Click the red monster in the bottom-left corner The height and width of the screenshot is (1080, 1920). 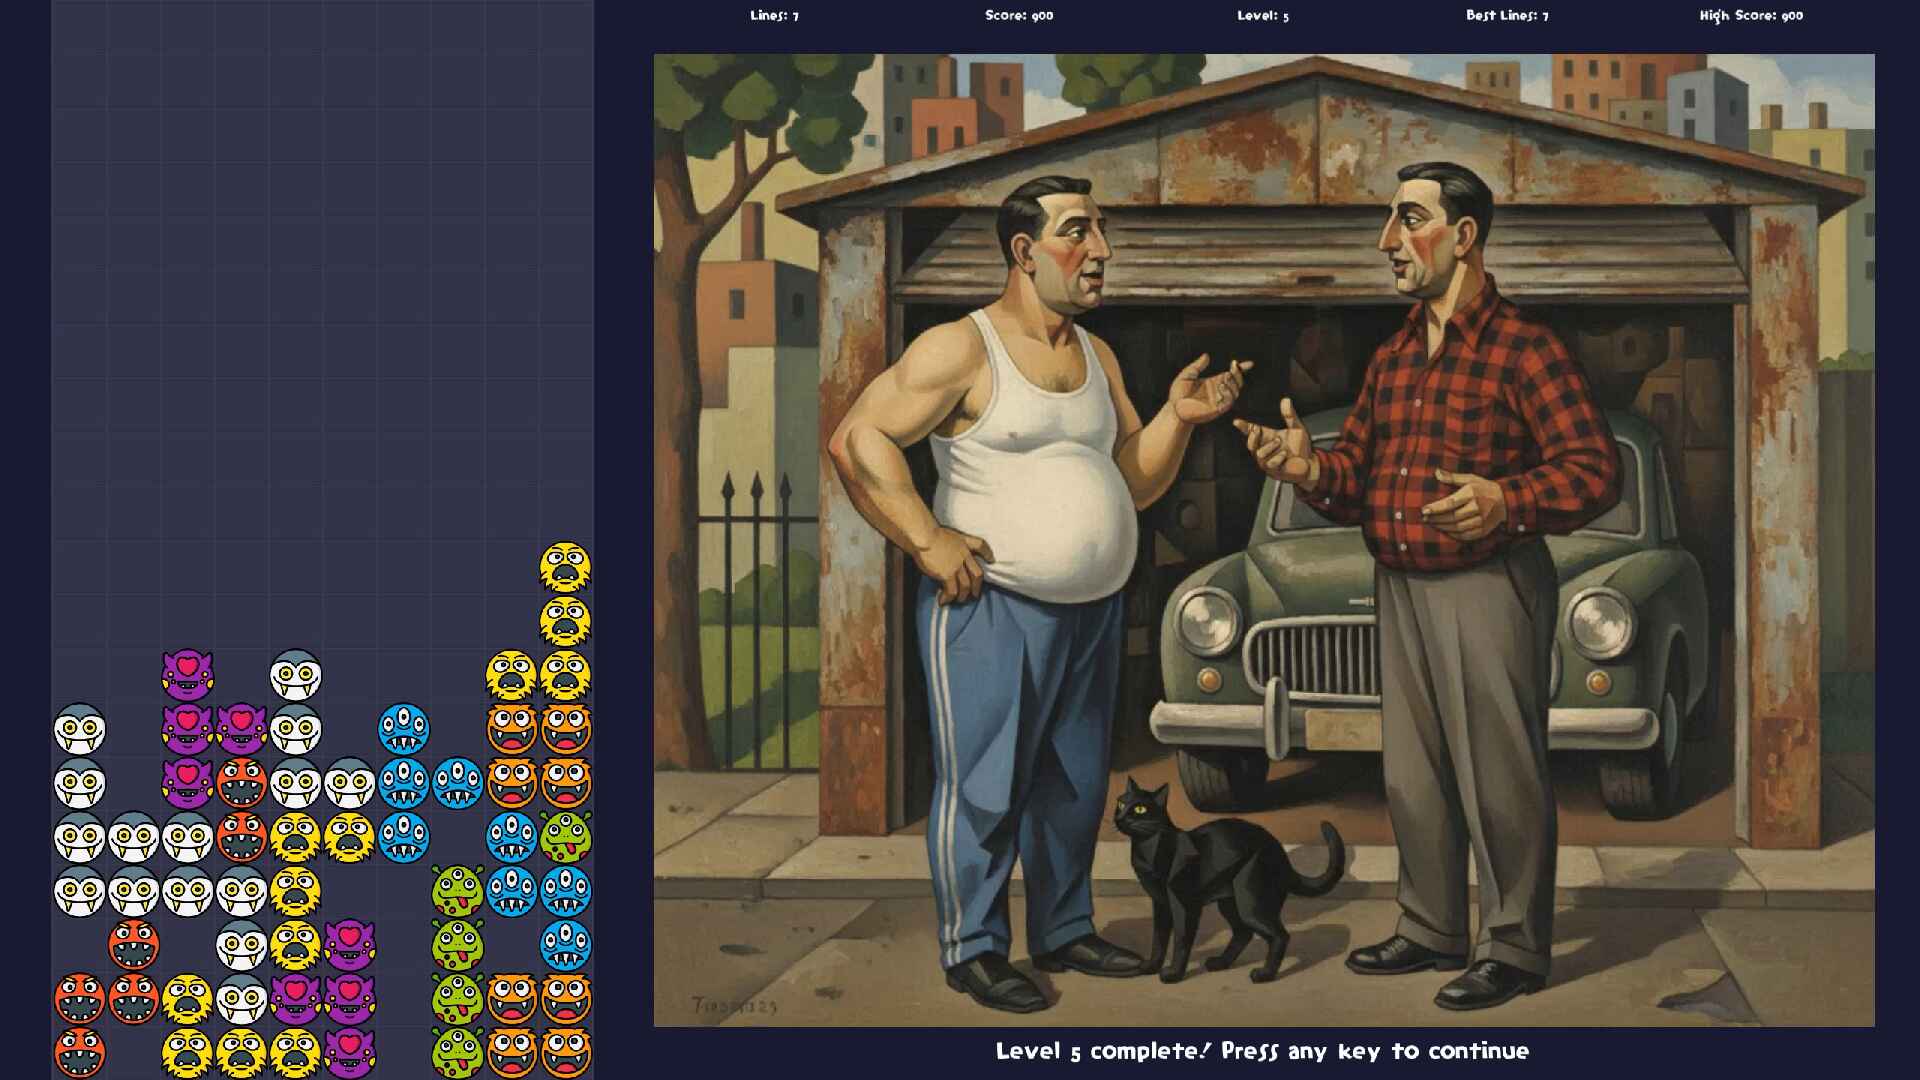tap(79, 1053)
